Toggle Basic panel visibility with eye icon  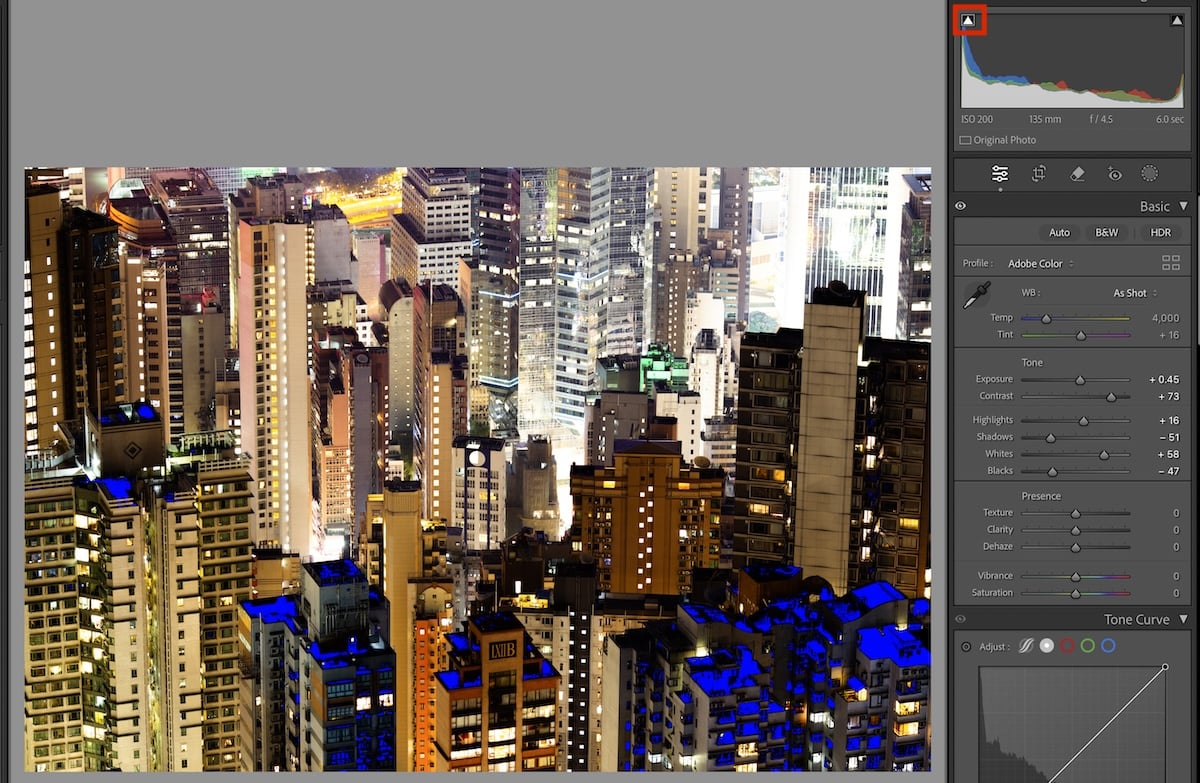tap(960, 206)
